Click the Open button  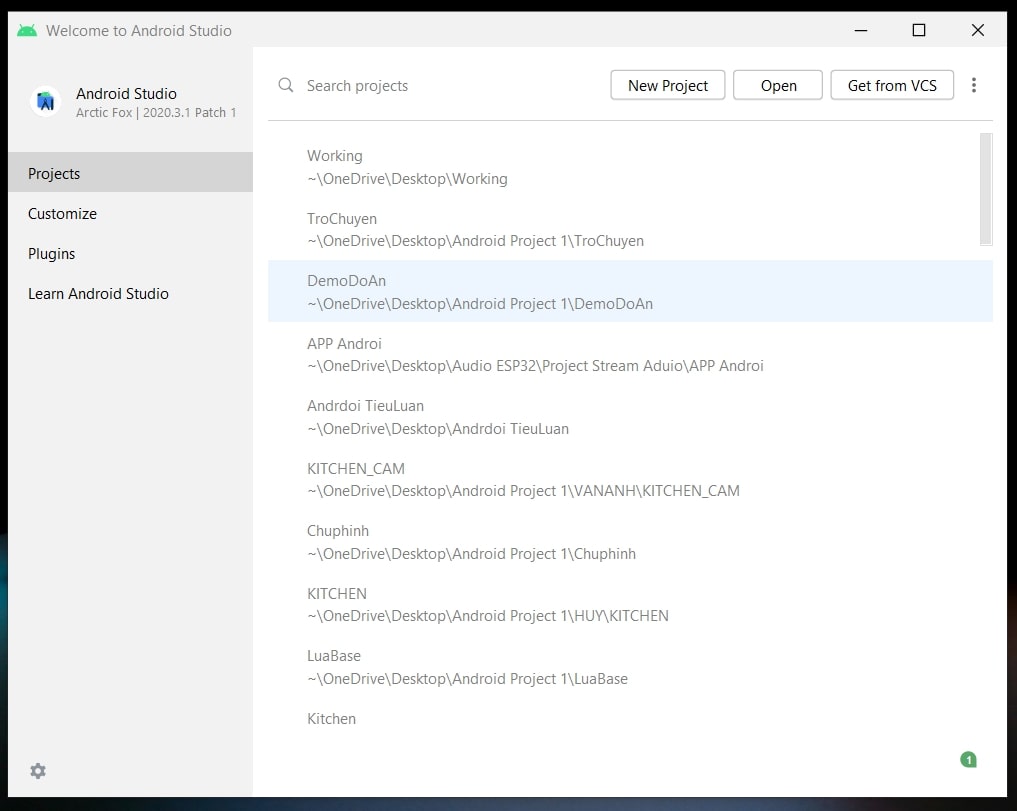[777, 85]
